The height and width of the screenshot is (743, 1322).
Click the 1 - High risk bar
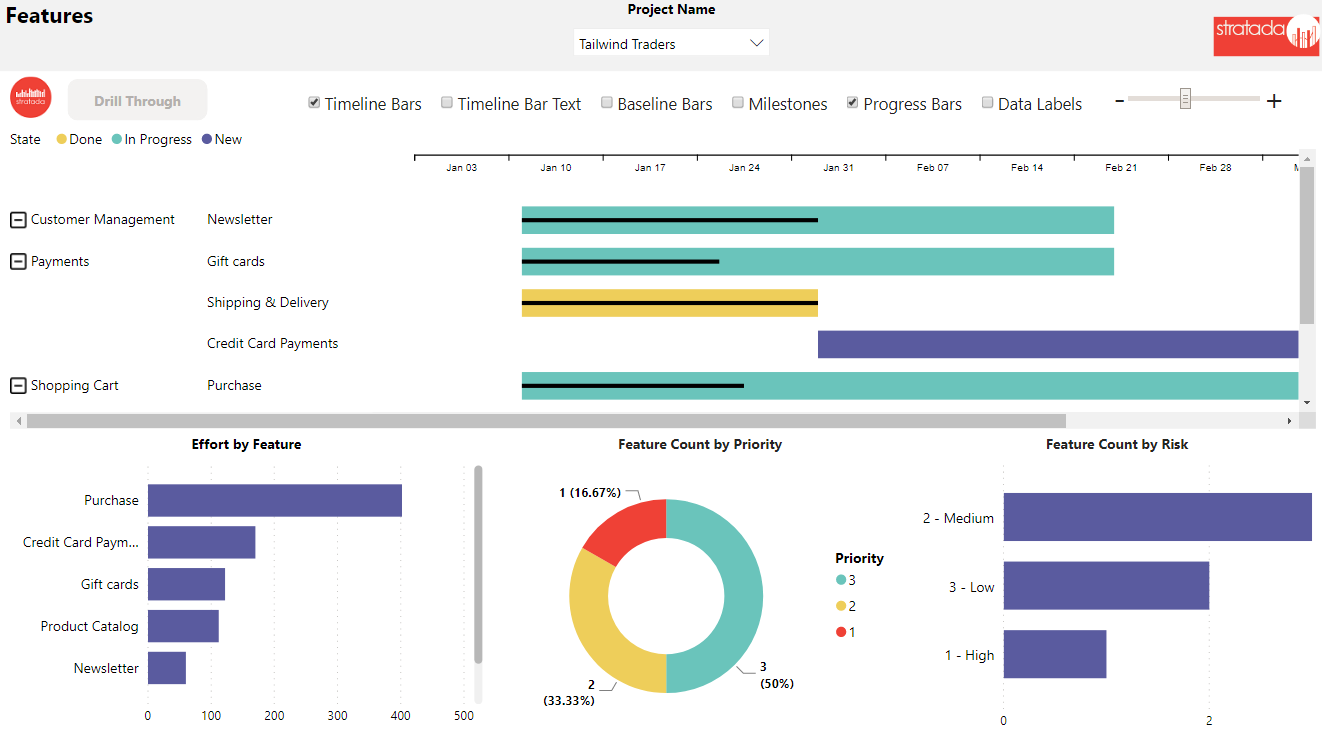pyautogui.click(x=1055, y=654)
